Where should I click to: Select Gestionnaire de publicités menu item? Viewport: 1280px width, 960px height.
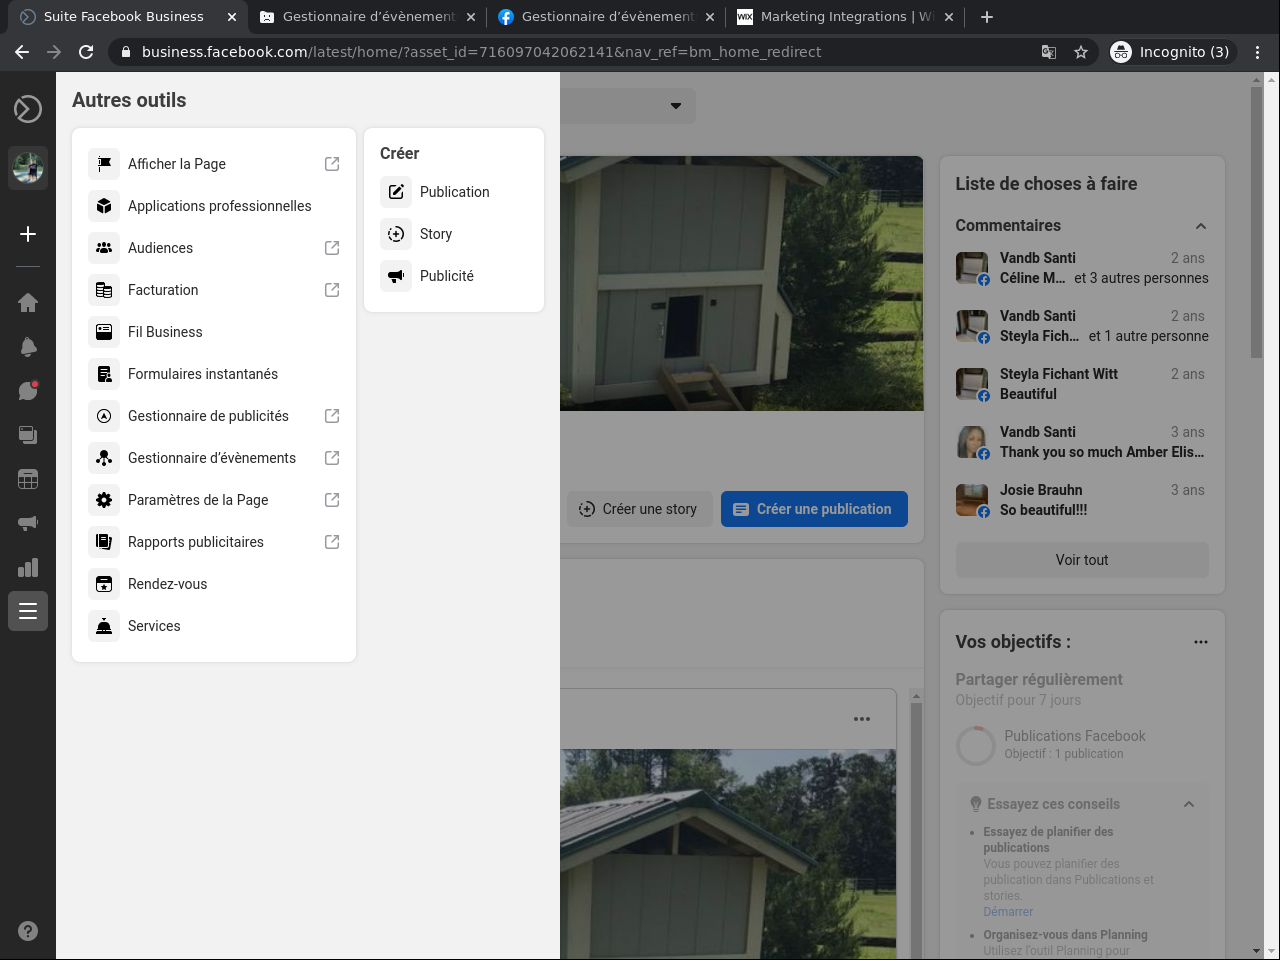tap(208, 416)
